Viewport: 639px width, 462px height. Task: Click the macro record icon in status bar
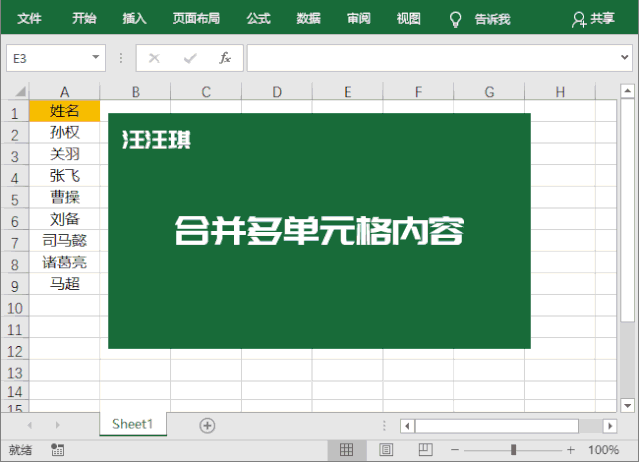point(57,450)
